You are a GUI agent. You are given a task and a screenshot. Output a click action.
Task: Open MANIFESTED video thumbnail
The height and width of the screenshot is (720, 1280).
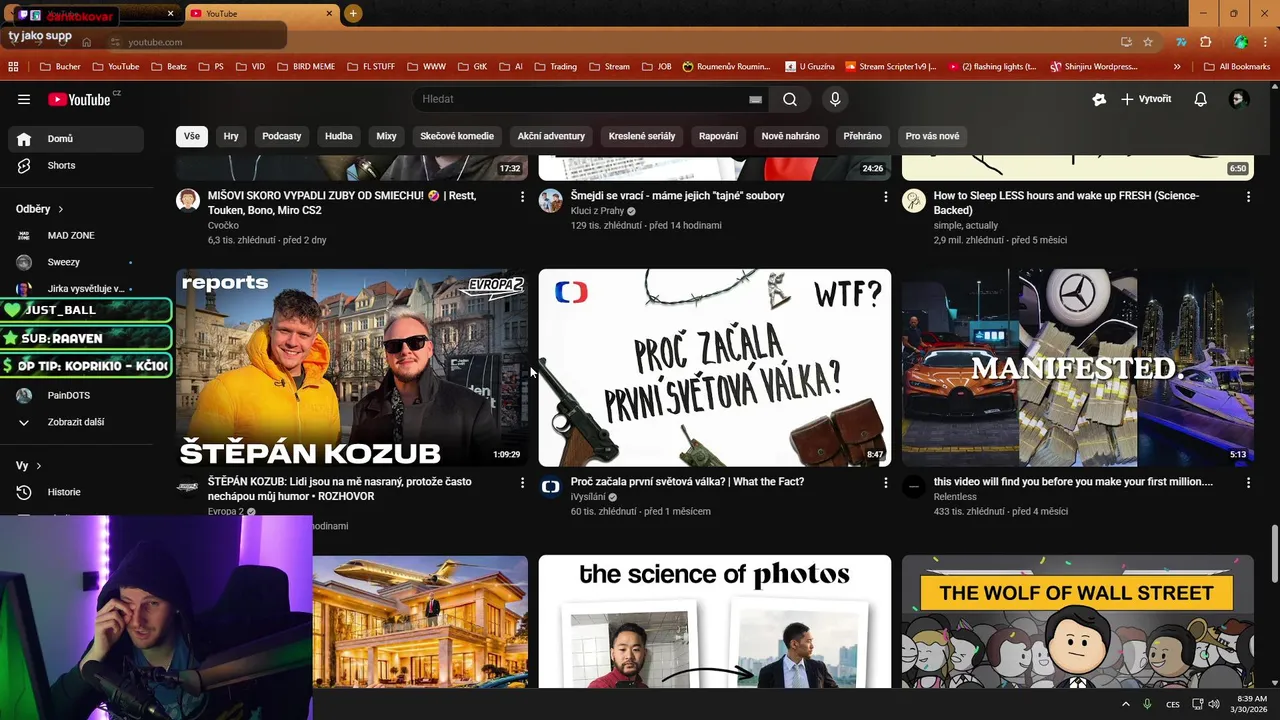pos(1078,367)
